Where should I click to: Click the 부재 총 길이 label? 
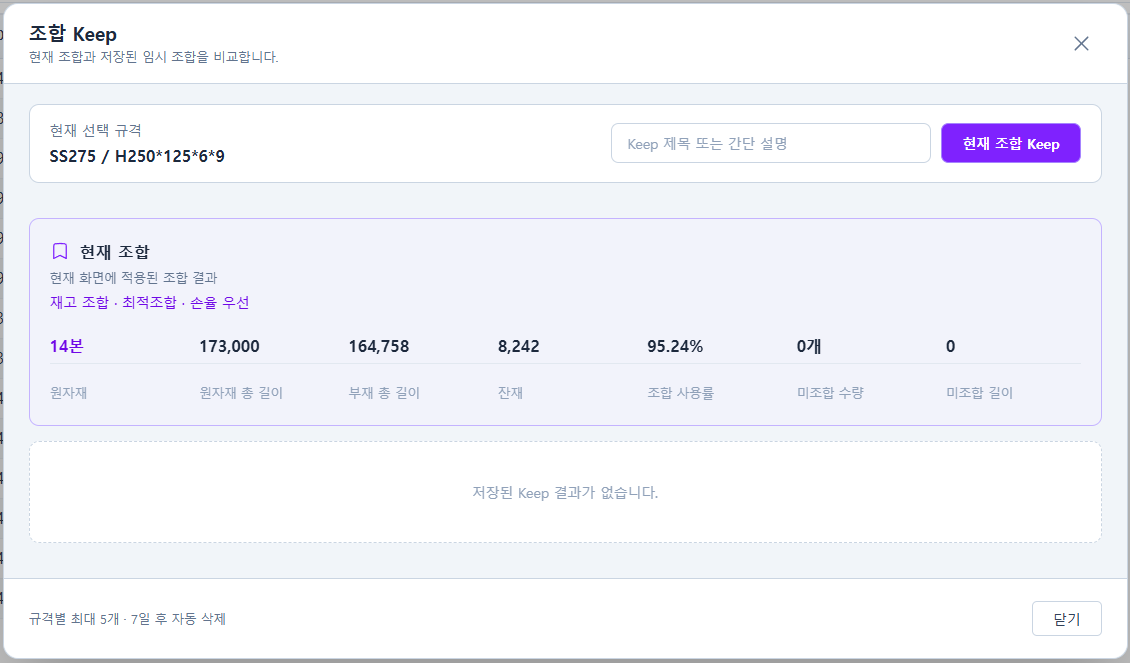(x=383, y=393)
